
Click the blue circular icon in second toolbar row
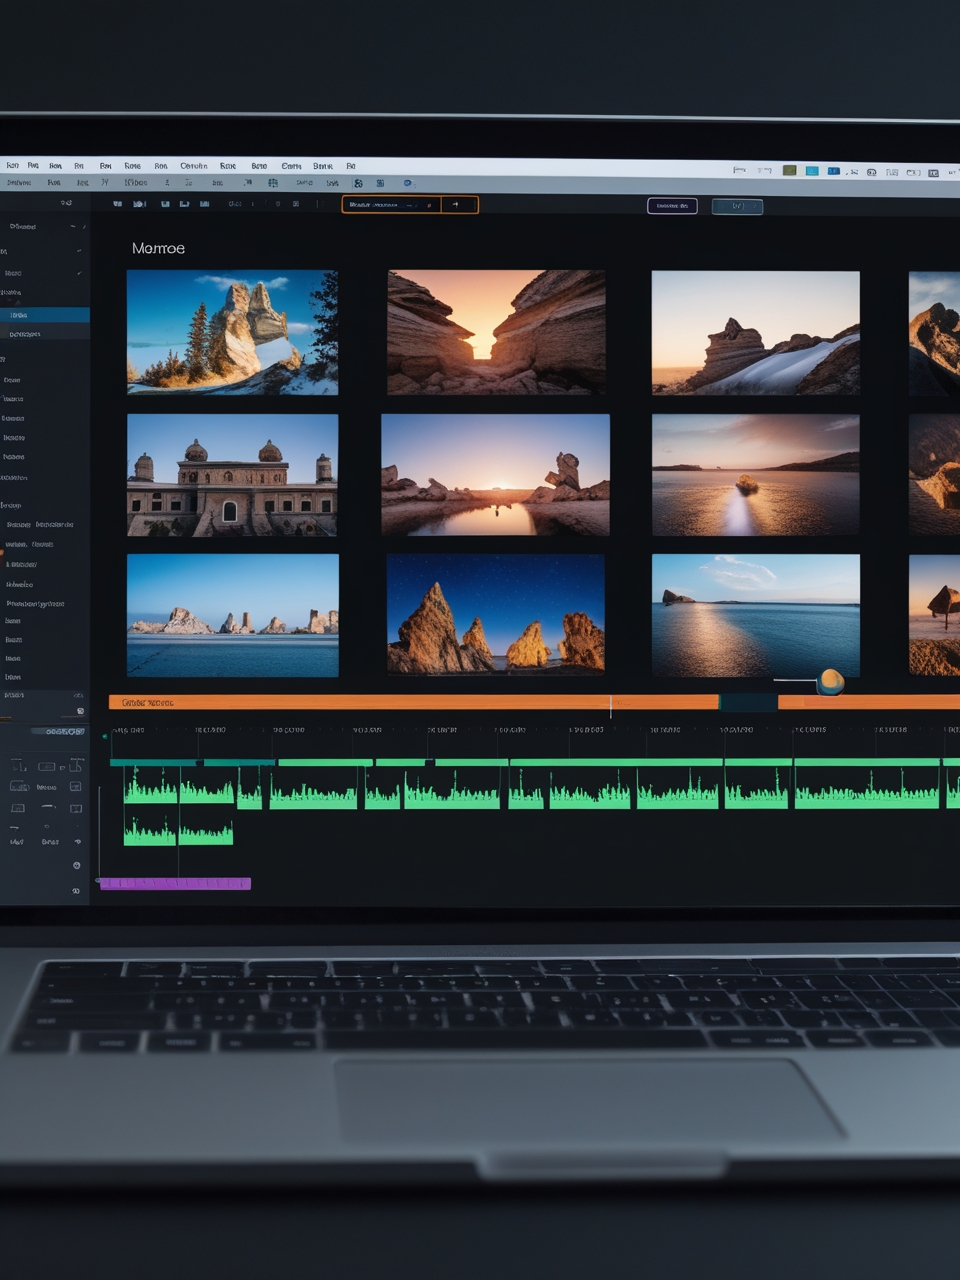[x=407, y=183]
